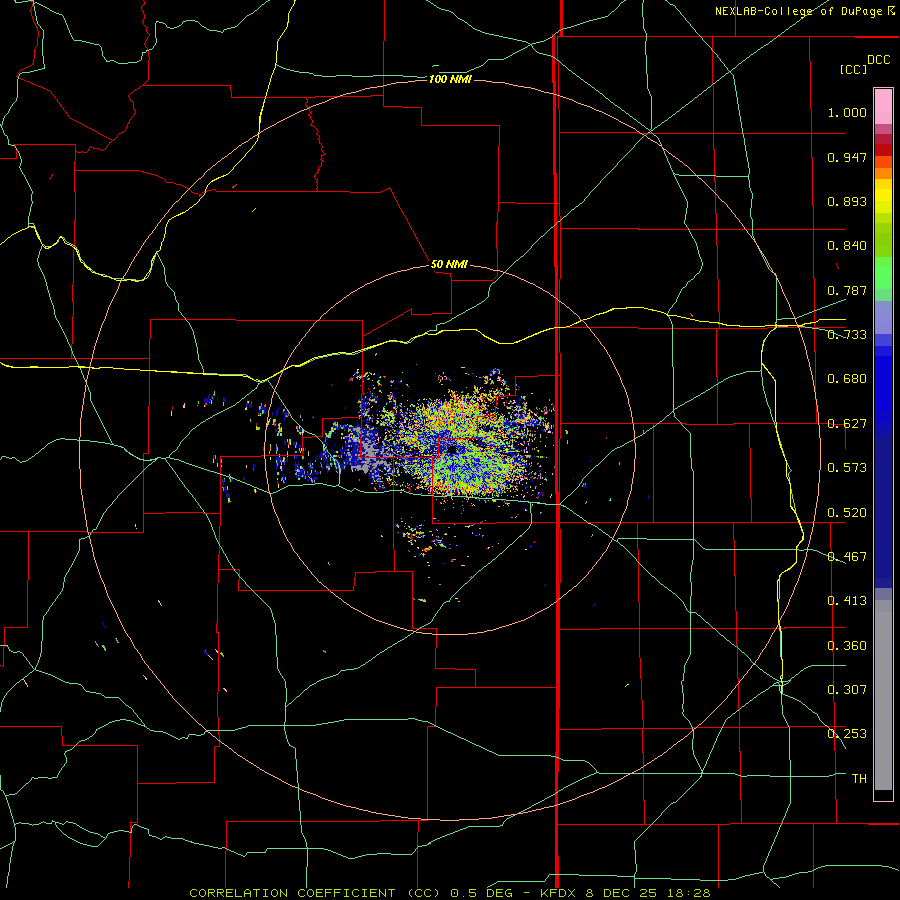Click the black radar site dot in the echoes
The height and width of the screenshot is (900, 900).
452,449
